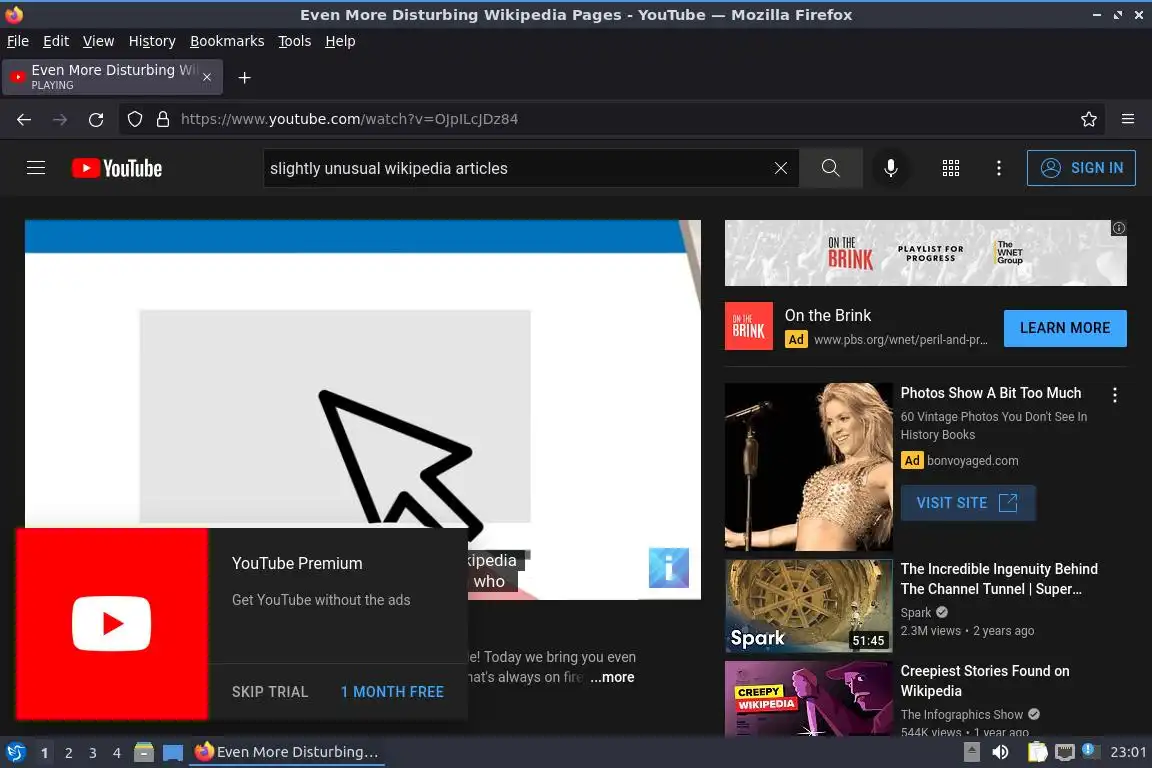Viewport: 1152px width, 768px height.
Task: Open the taskbar volume speaker icon
Action: coord(1000,752)
